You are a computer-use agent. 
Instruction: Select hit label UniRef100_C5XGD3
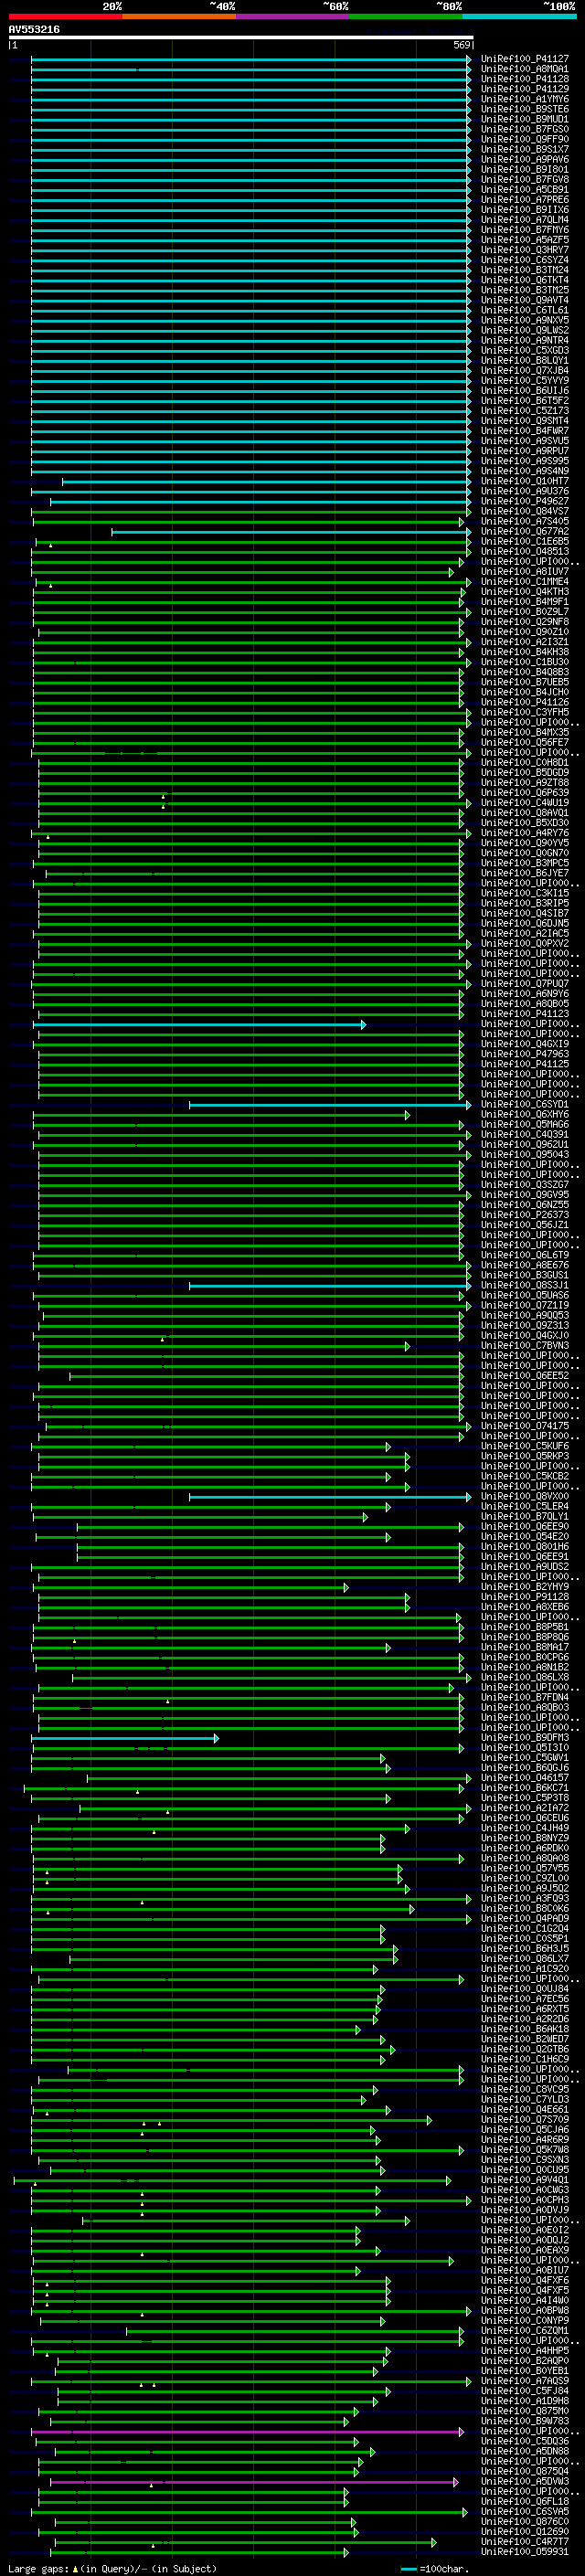[525, 350]
